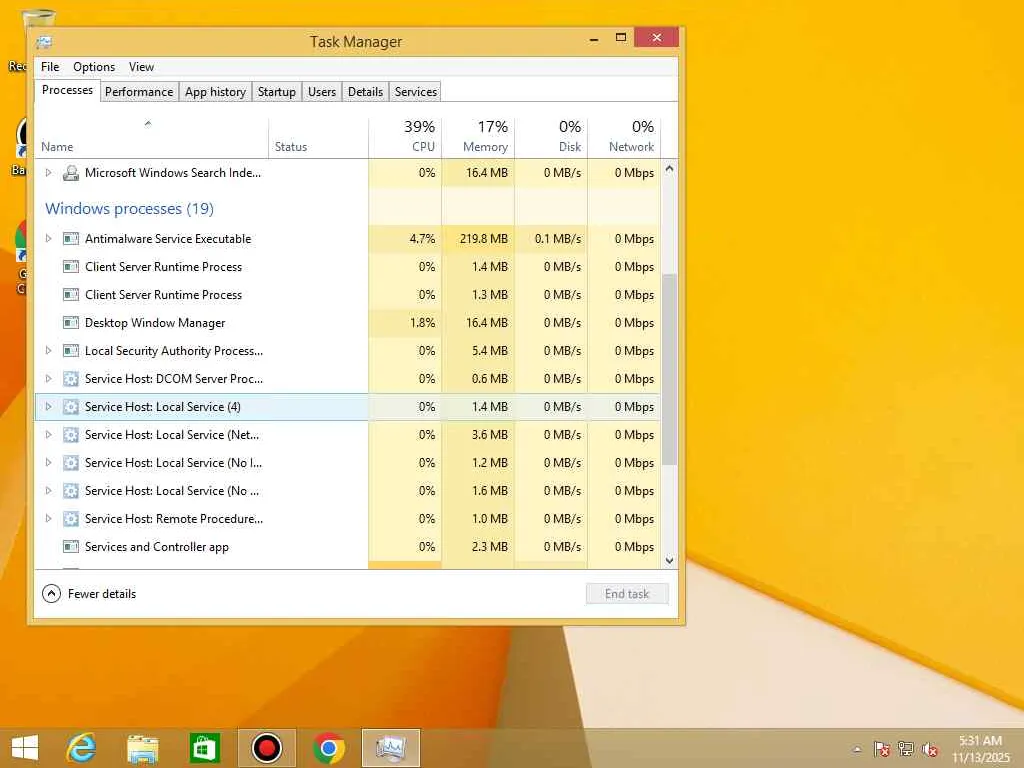
Task: Click the End task button
Action: 627,594
